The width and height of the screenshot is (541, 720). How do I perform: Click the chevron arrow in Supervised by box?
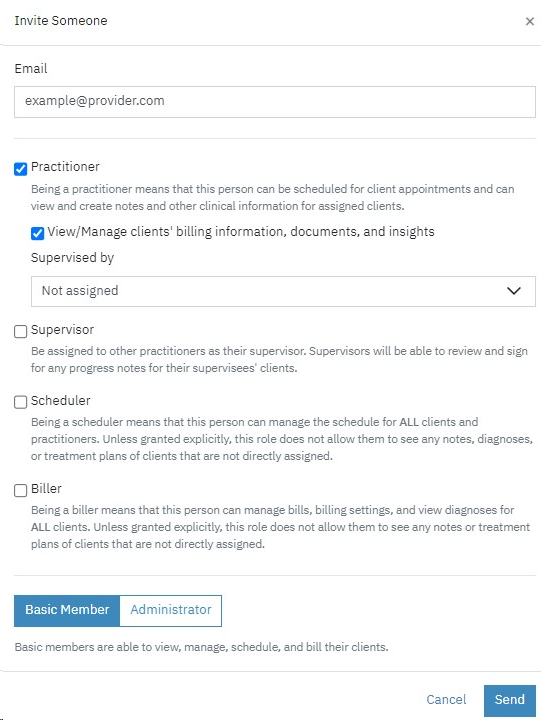click(513, 291)
